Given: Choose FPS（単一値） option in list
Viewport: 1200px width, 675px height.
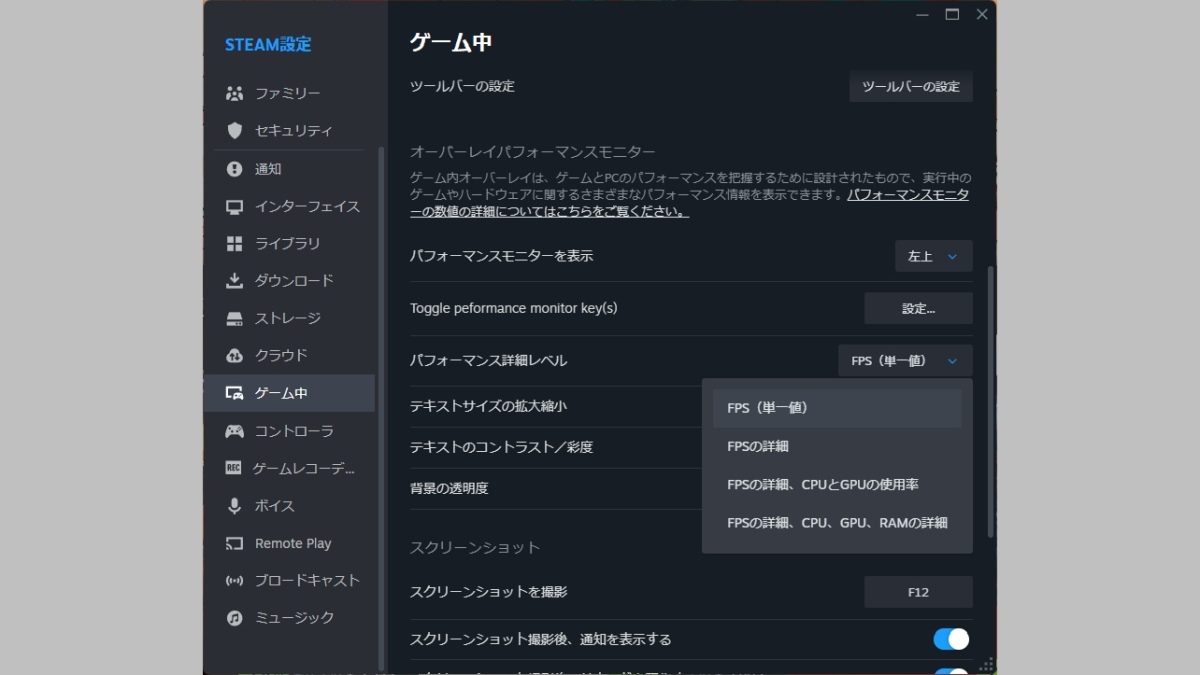Looking at the screenshot, I should tap(837, 408).
